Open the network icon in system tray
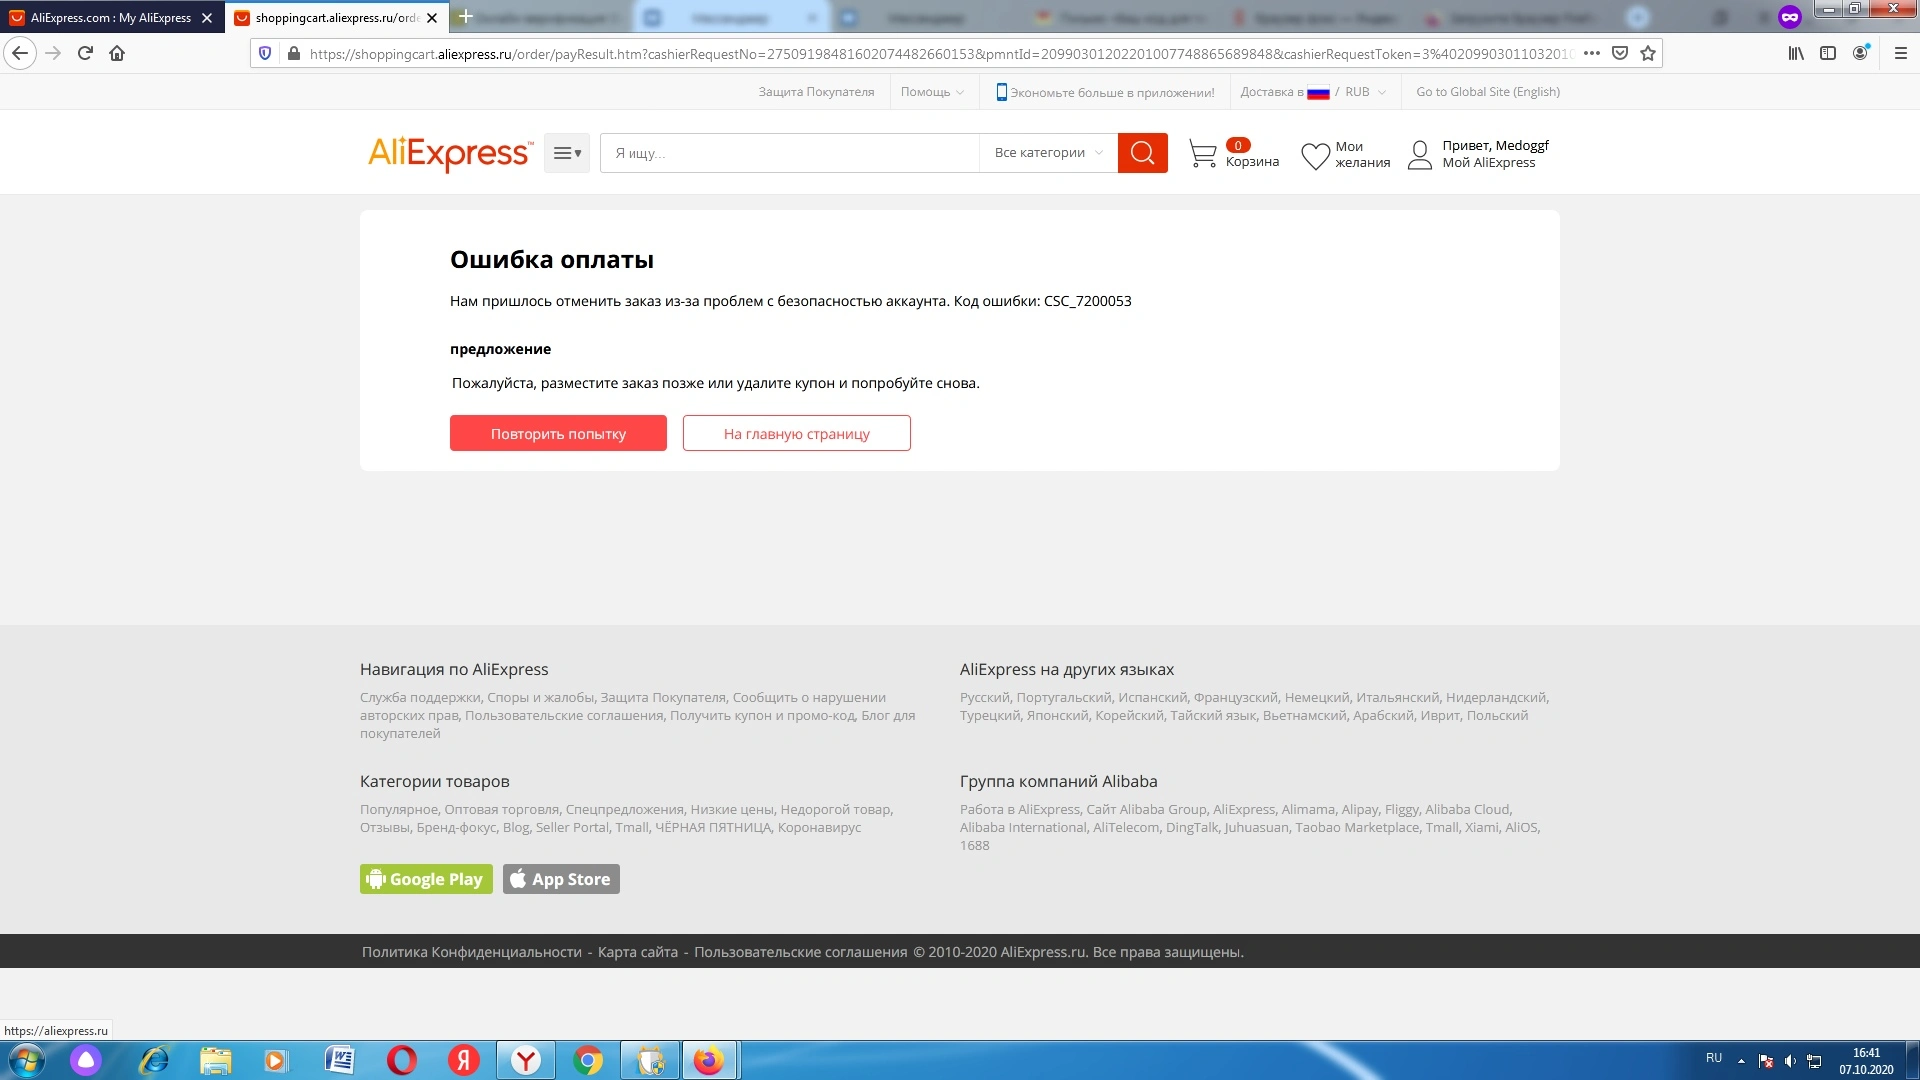This screenshot has width=1920, height=1080. (x=1814, y=1061)
